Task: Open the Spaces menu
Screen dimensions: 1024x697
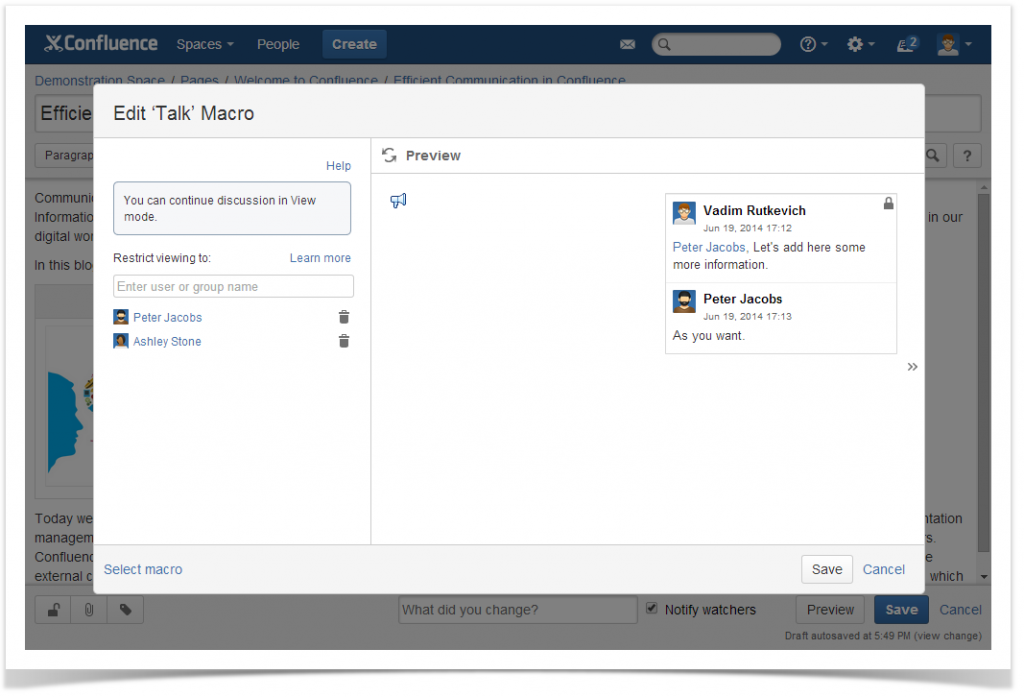Action: pos(201,44)
